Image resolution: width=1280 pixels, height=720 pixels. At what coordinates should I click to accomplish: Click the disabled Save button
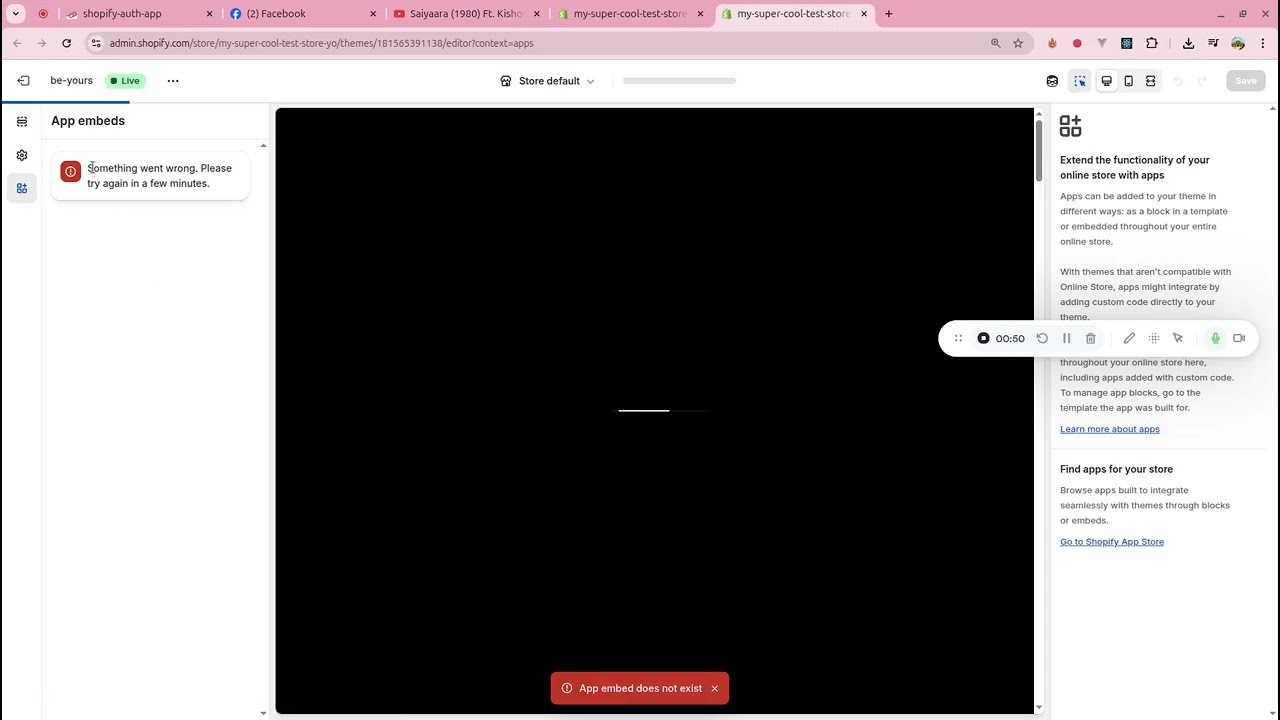click(x=1246, y=81)
